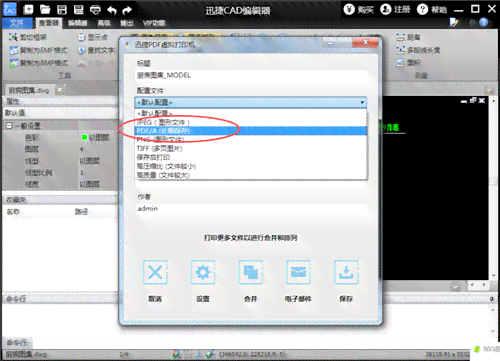
Task: Click the 购买 purchase icon
Action: click(x=349, y=9)
